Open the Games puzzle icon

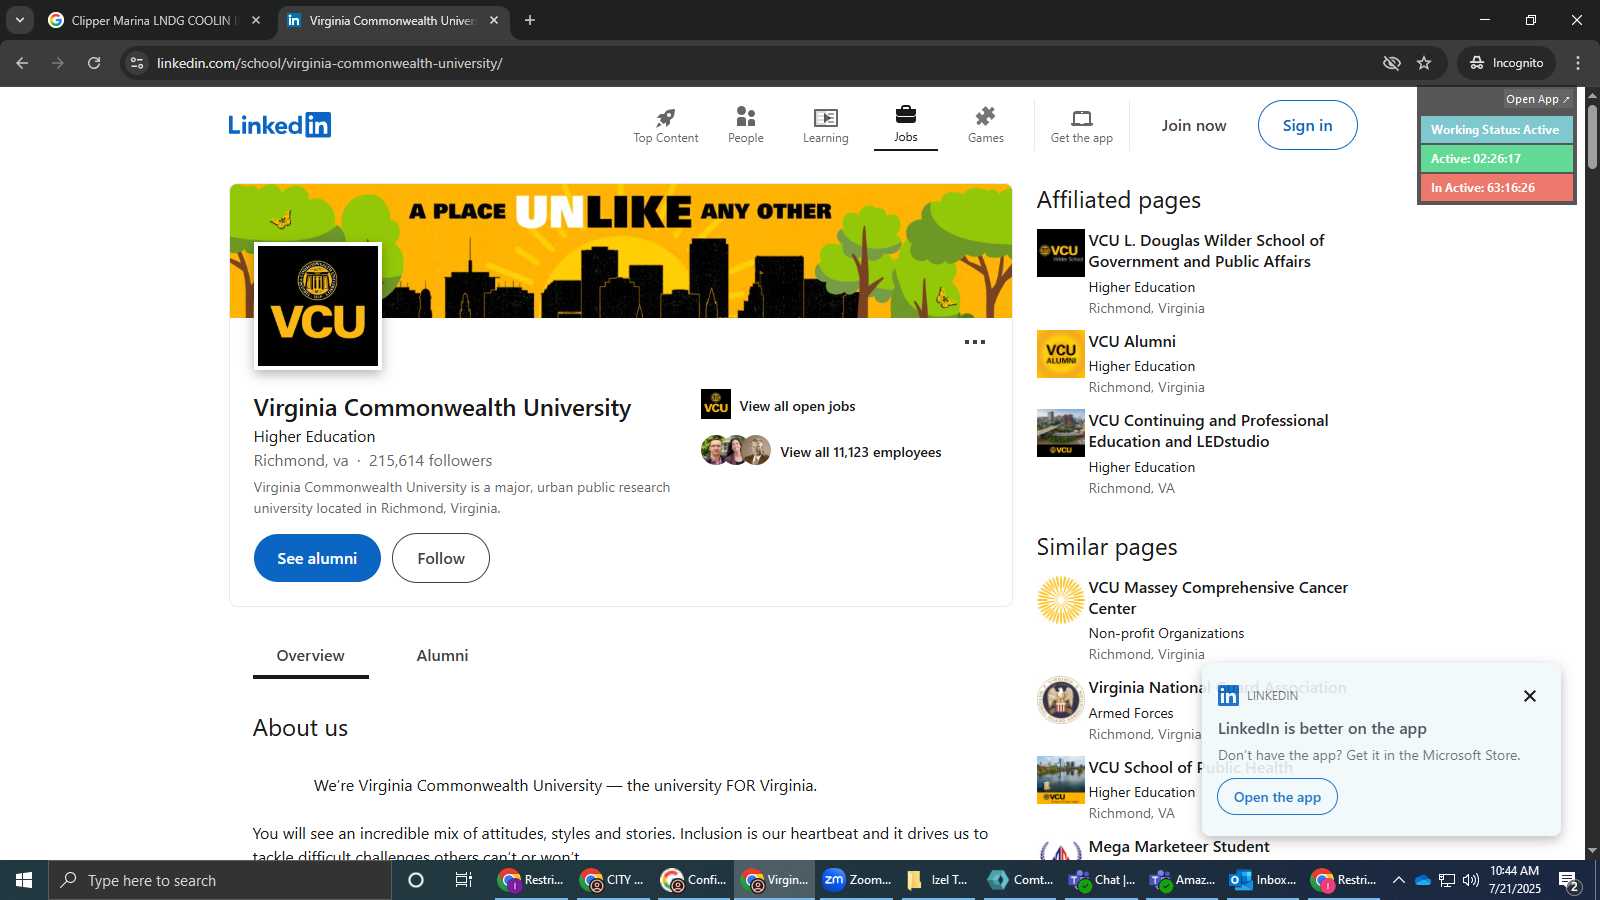(985, 116)
